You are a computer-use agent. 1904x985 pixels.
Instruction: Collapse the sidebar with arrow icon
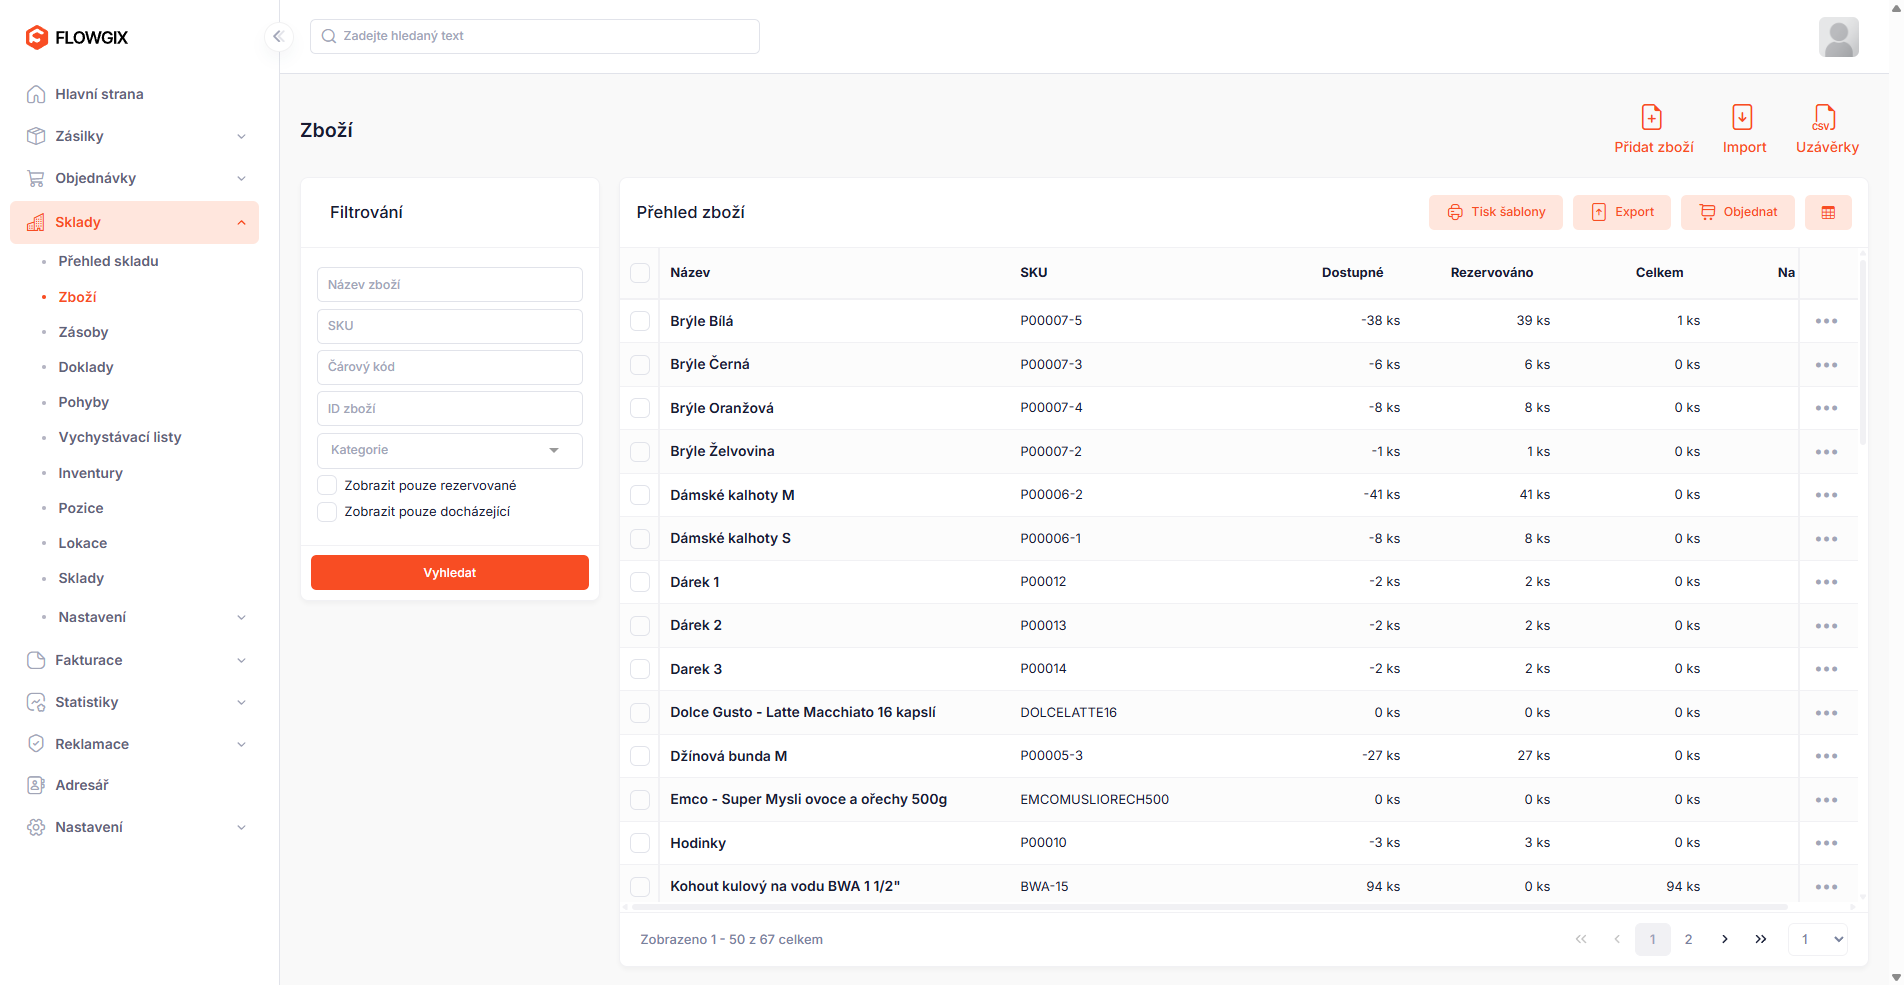coord(278,37)
